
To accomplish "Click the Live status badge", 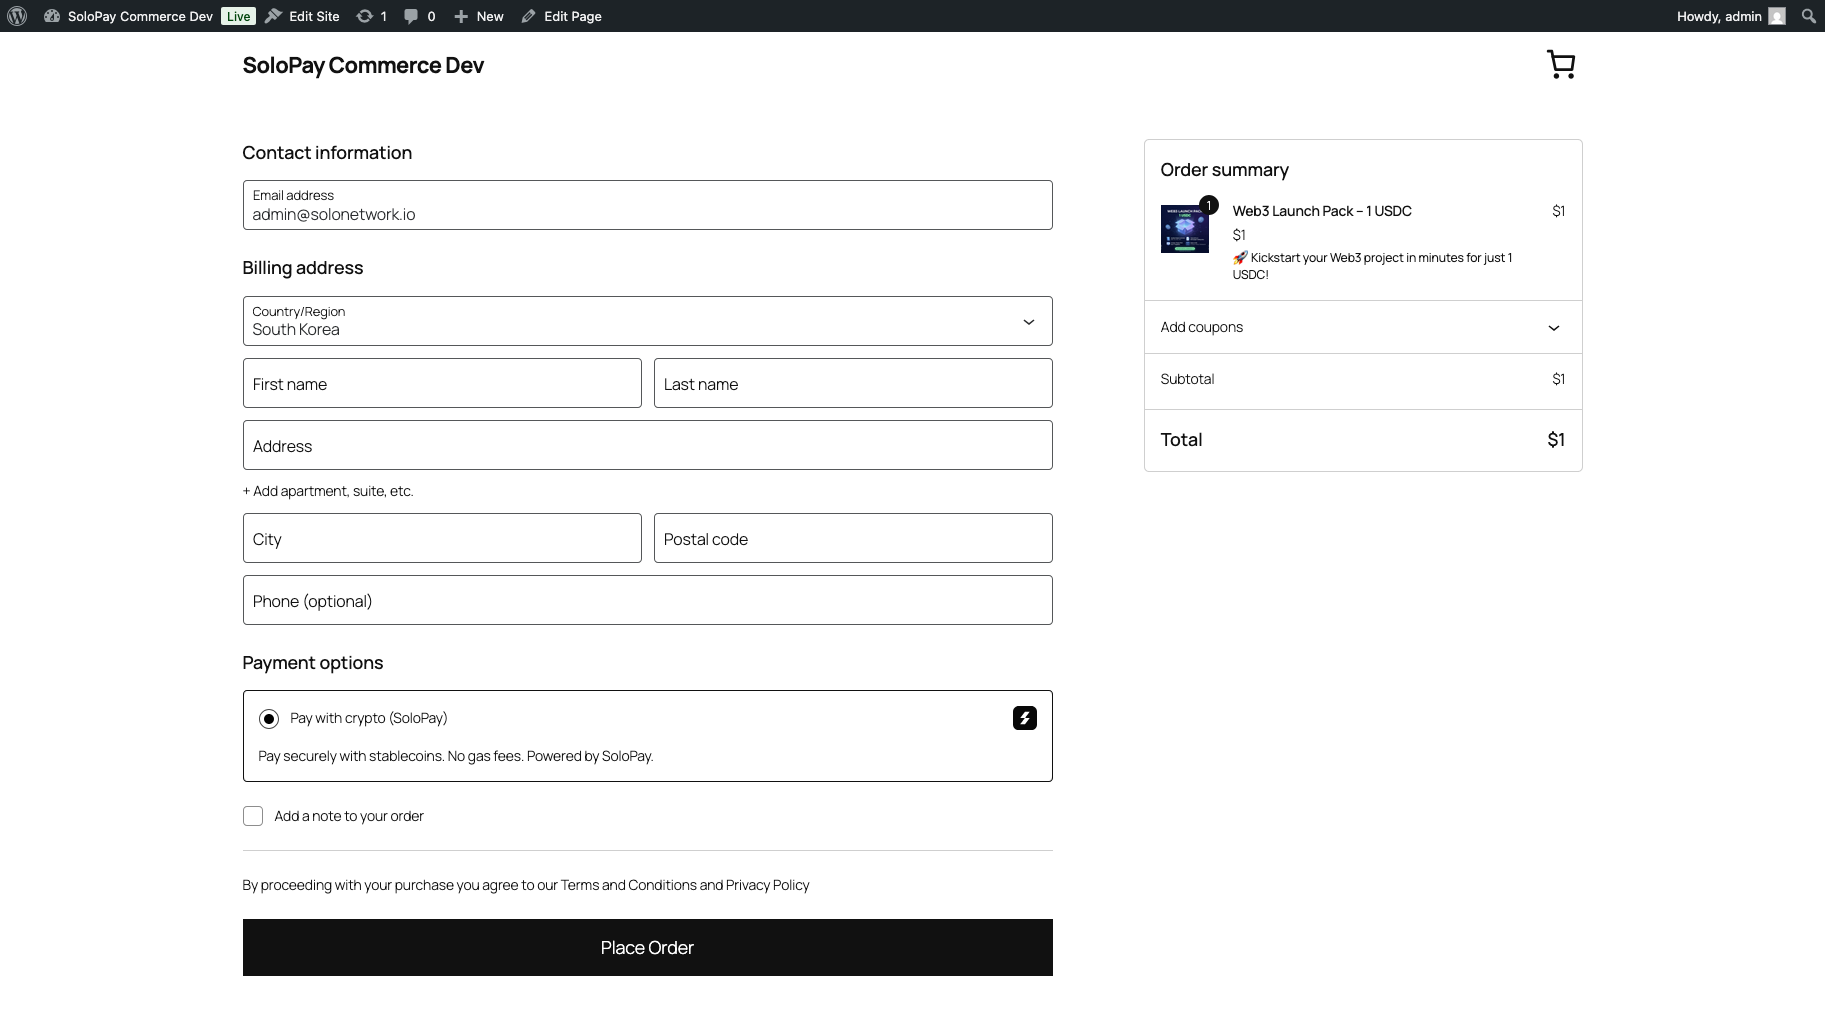I will 238,16.
